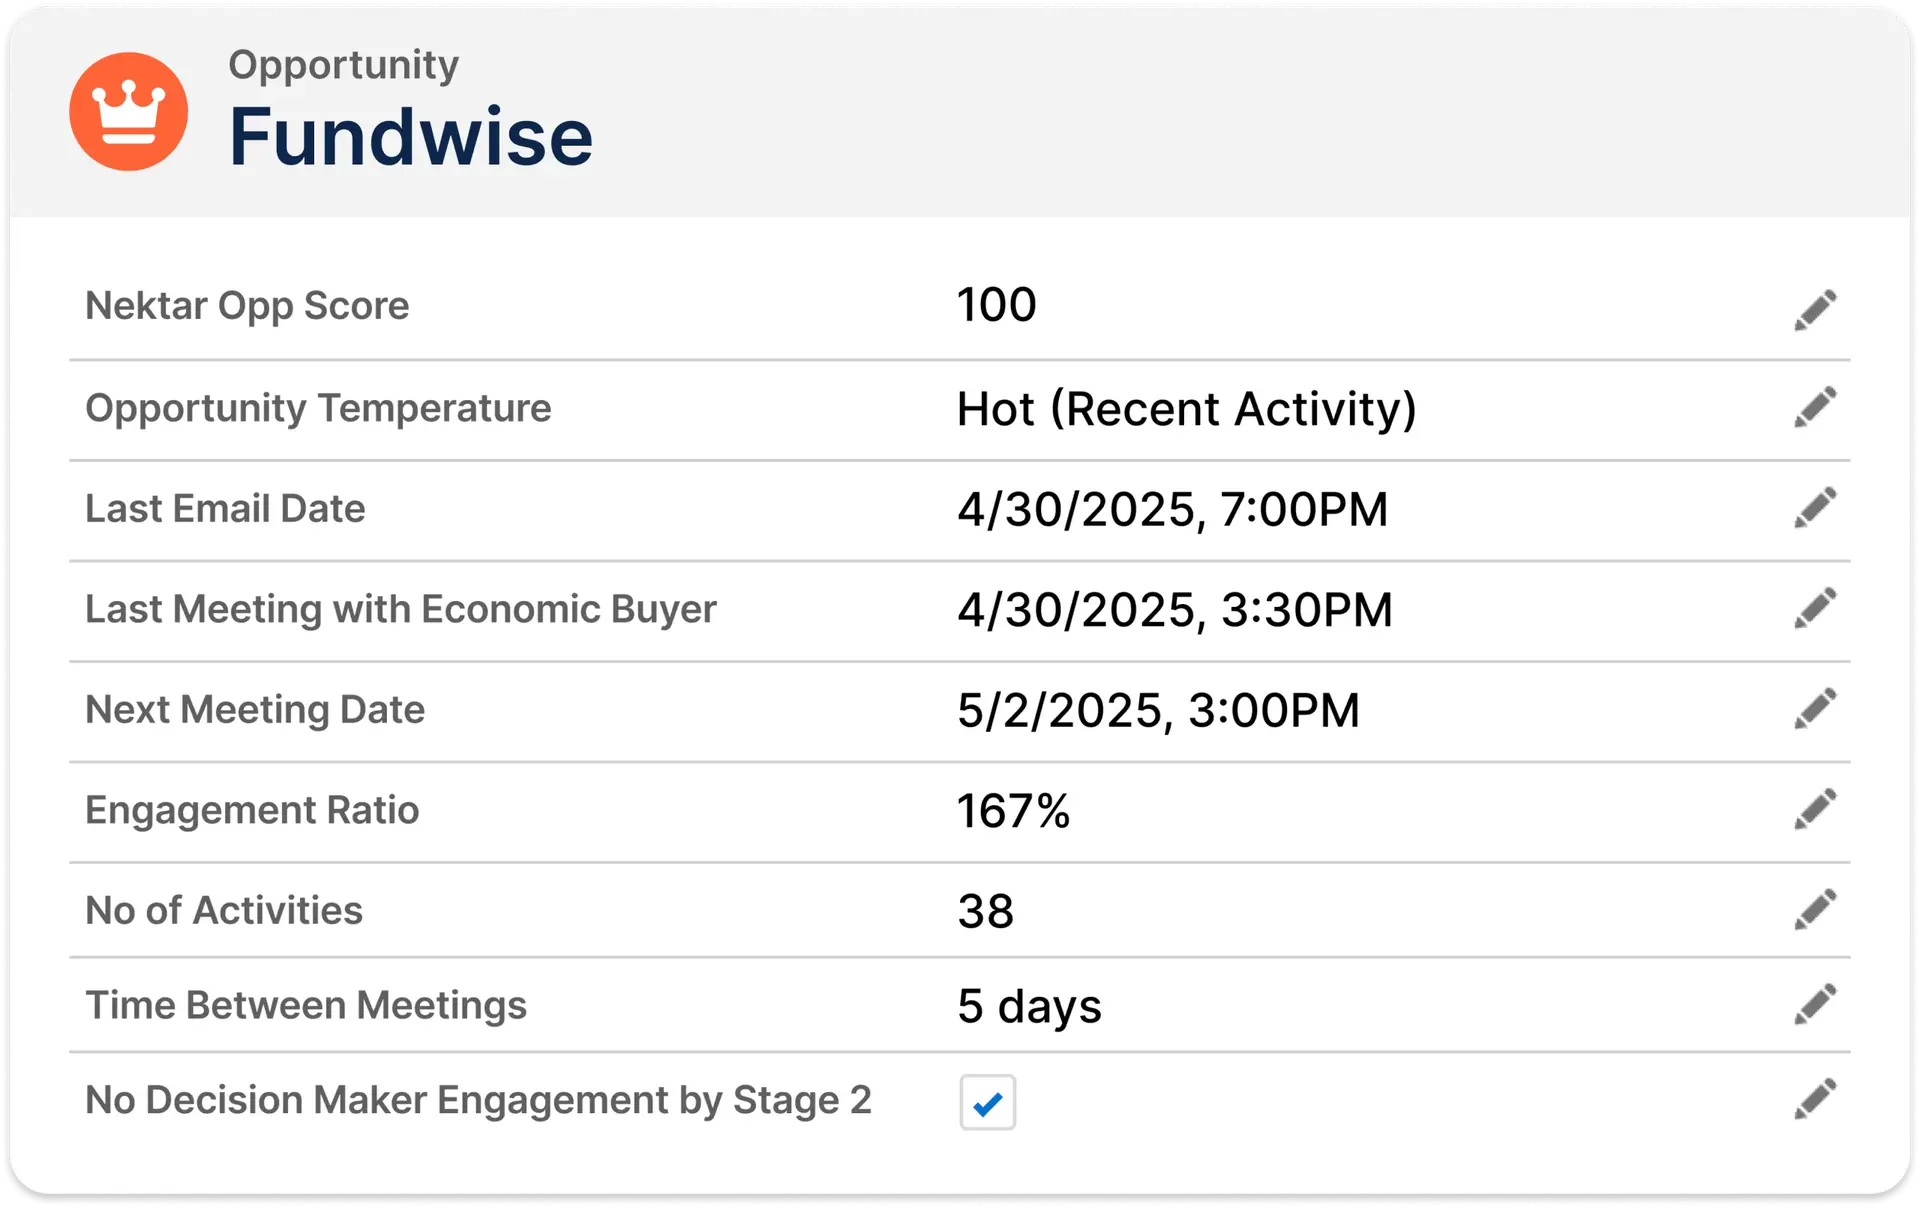Click pencil icon beside Next Meeting Date
Screen dimensions: 1920x1208
point(1815,708)
